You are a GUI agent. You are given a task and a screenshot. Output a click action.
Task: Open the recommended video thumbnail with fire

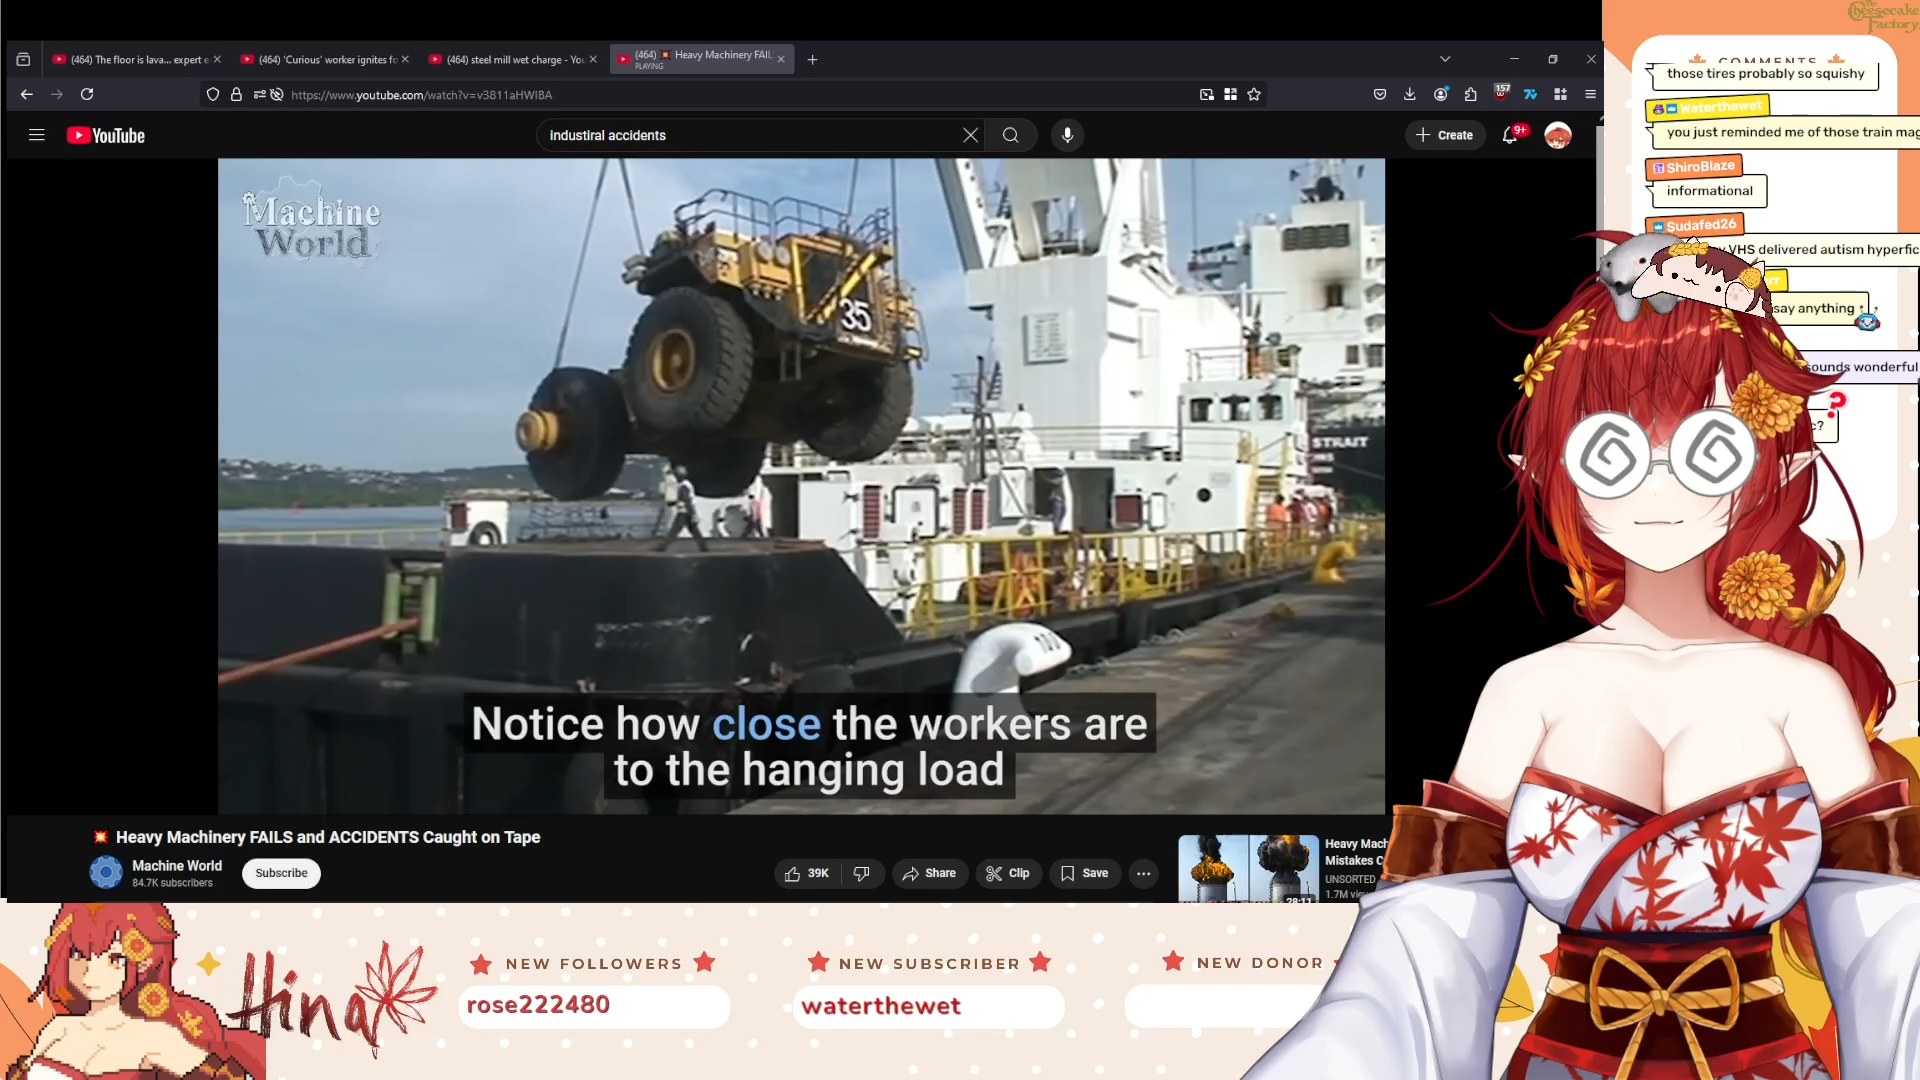[x=1248, y=869]
